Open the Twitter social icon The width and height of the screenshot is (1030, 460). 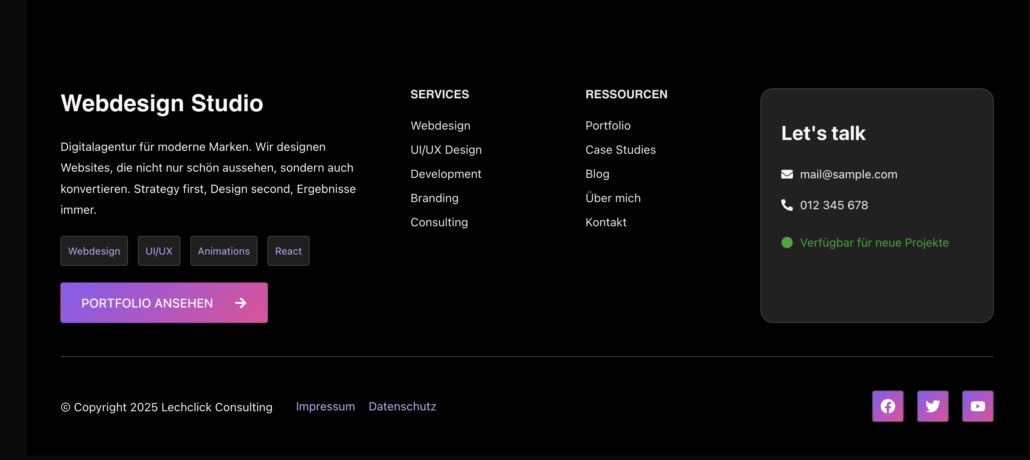933,406
